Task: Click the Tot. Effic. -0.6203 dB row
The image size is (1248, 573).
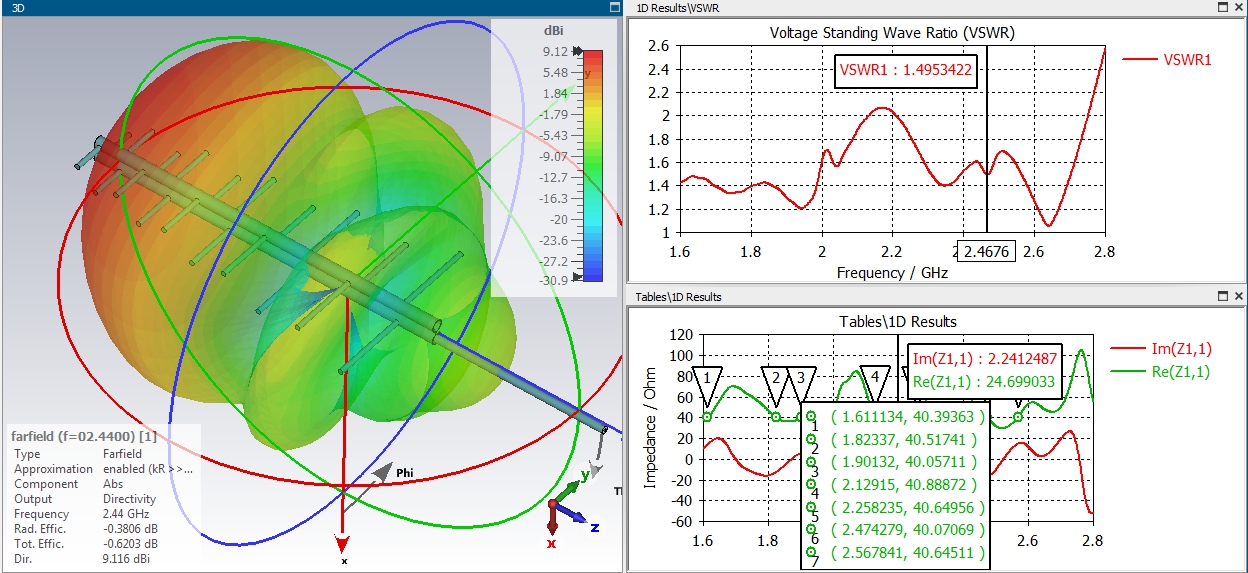Action: click(x=86, y=544)
